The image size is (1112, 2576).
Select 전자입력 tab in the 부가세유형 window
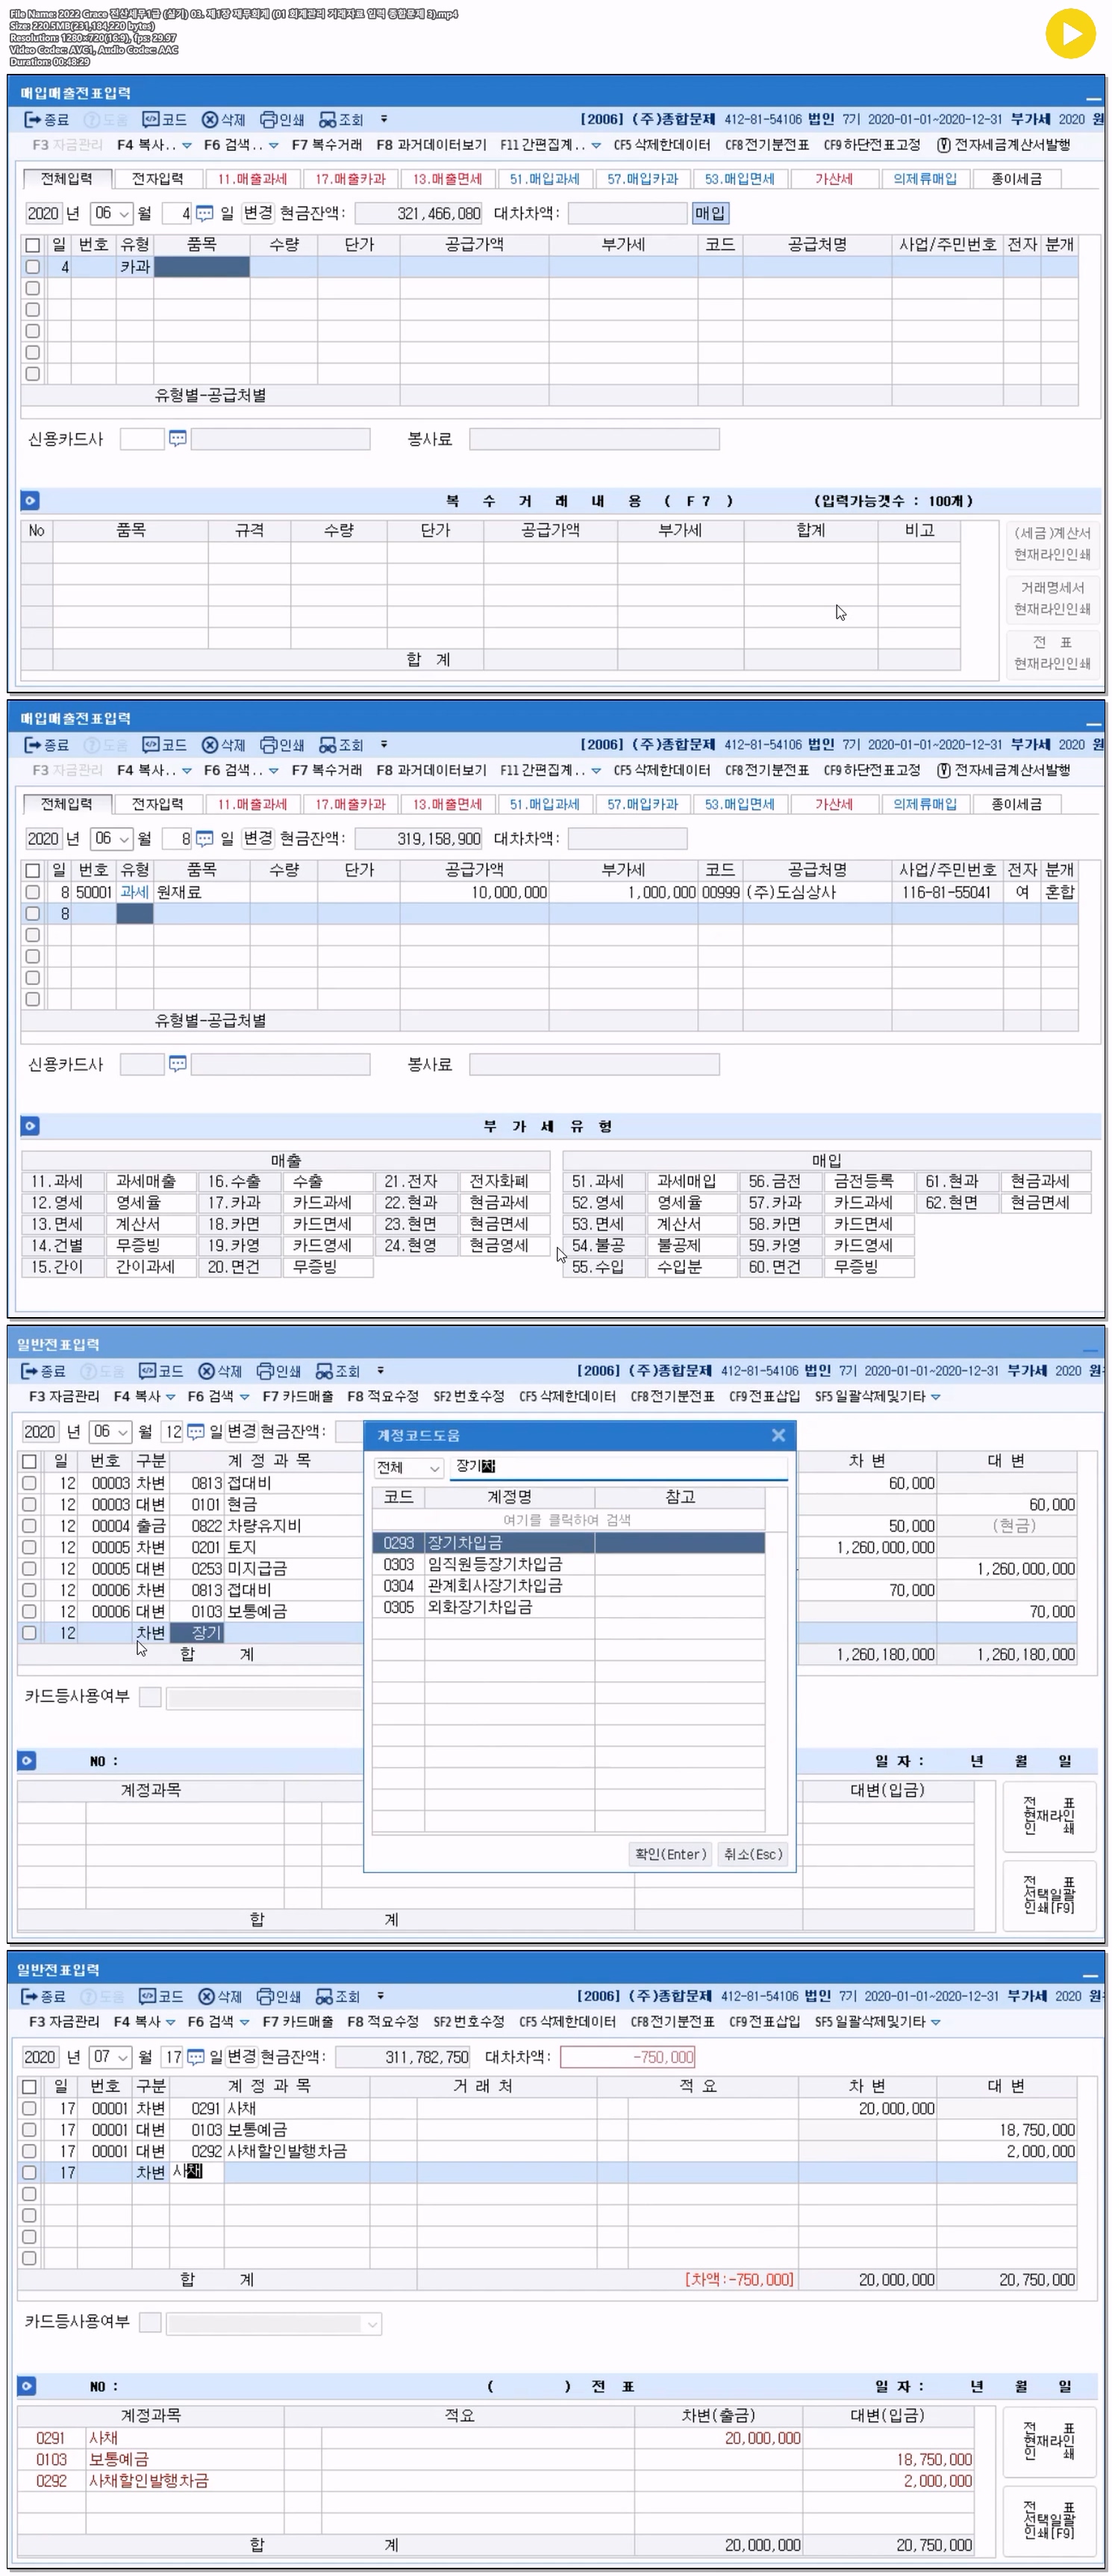tap(157, 804)
